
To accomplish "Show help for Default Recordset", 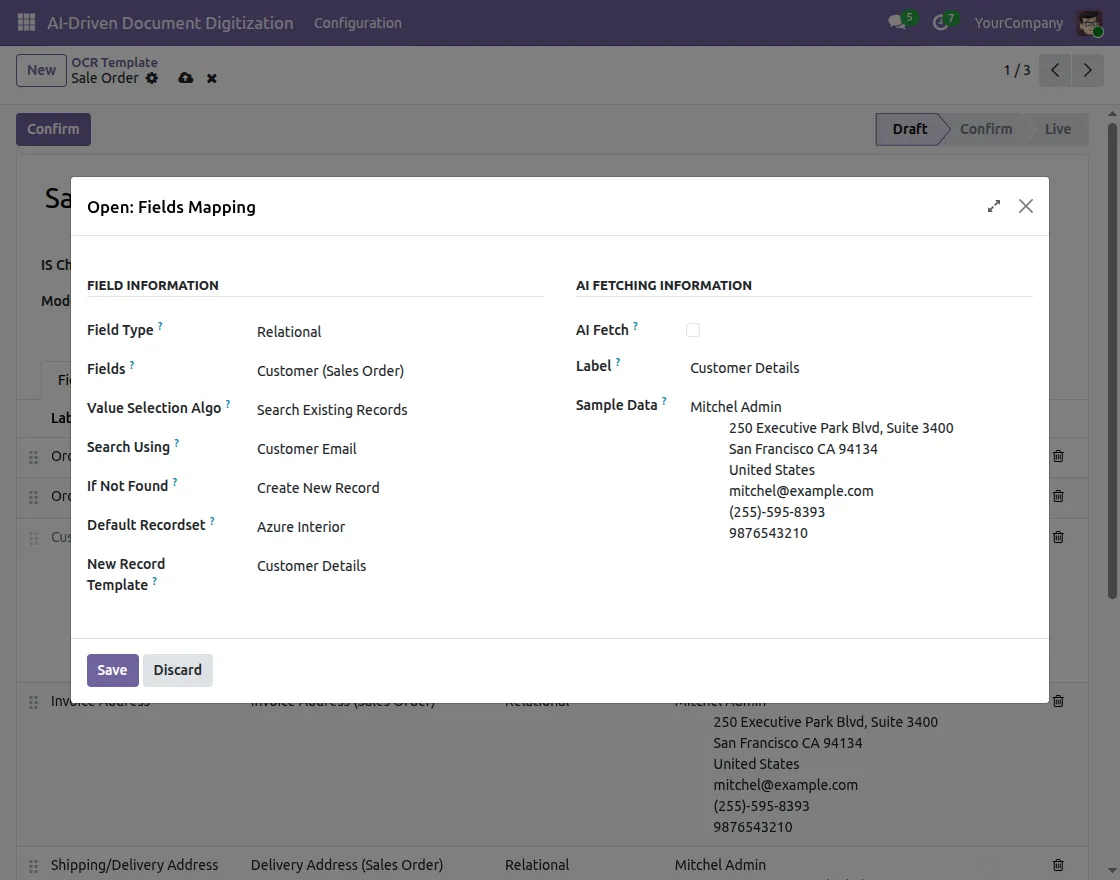I will point(212,521).
